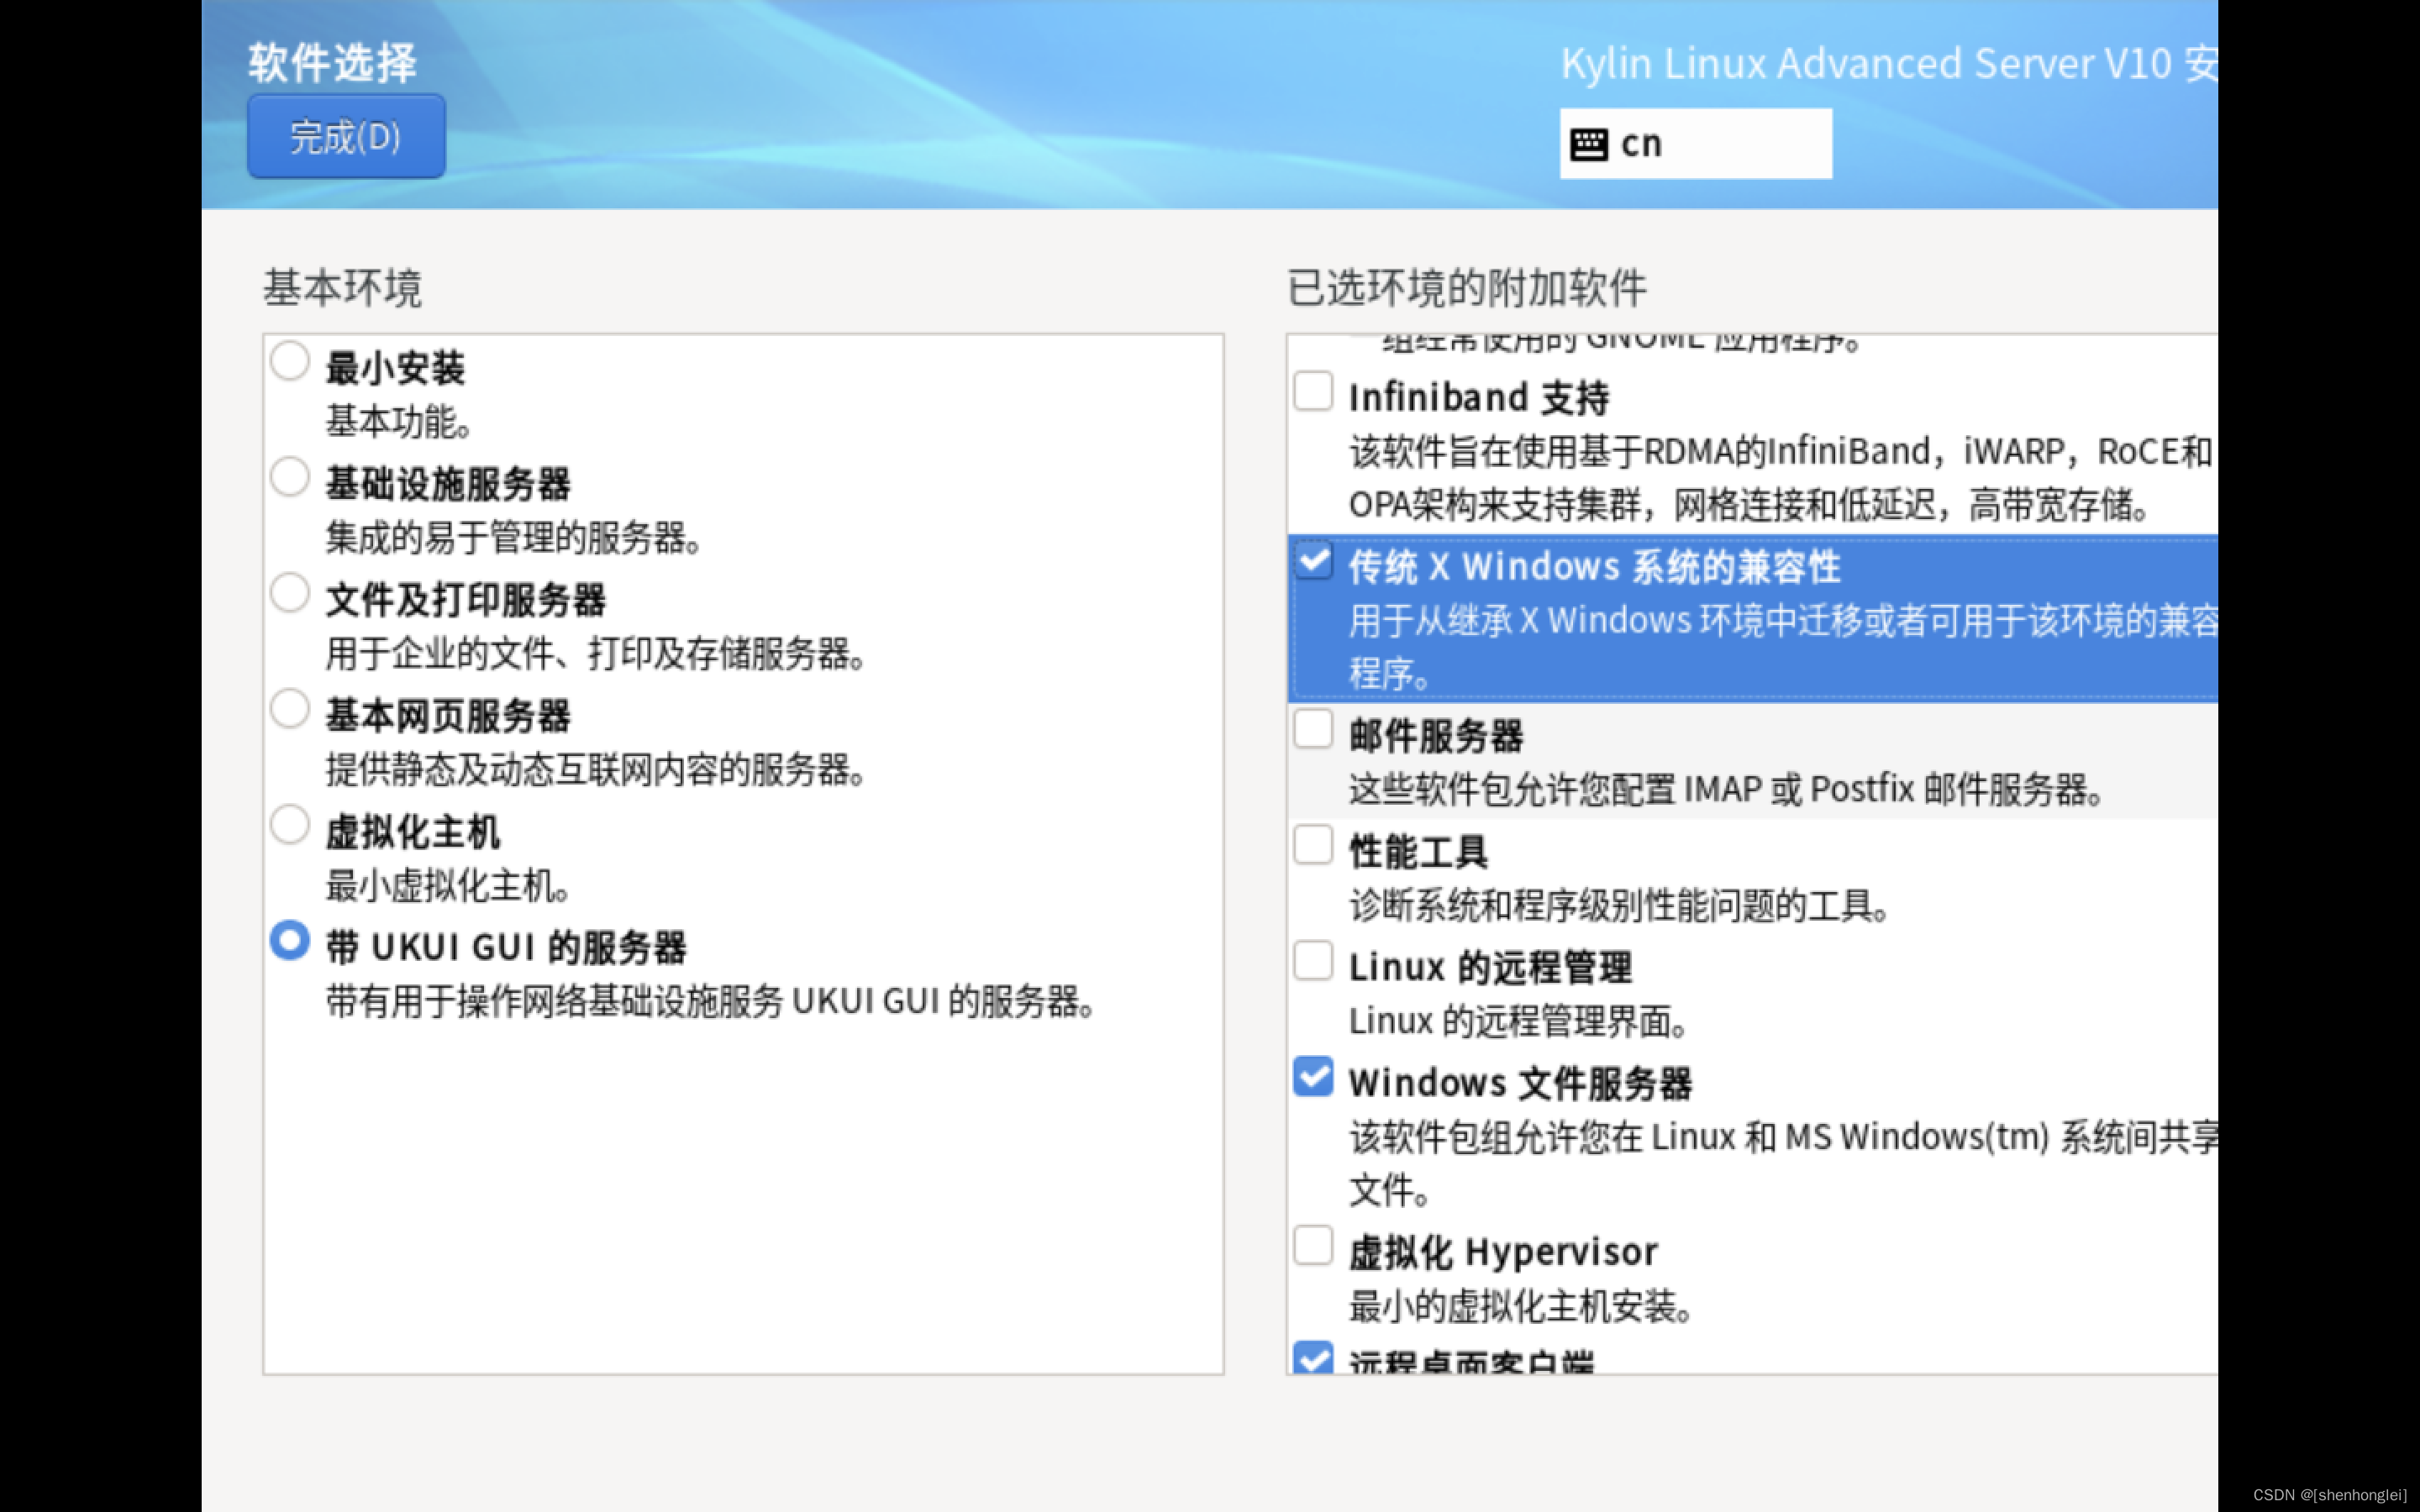2420x1512 pixels.
Task: Select the 基本网页服务器 radio button
Action: [x=289, y=709]
